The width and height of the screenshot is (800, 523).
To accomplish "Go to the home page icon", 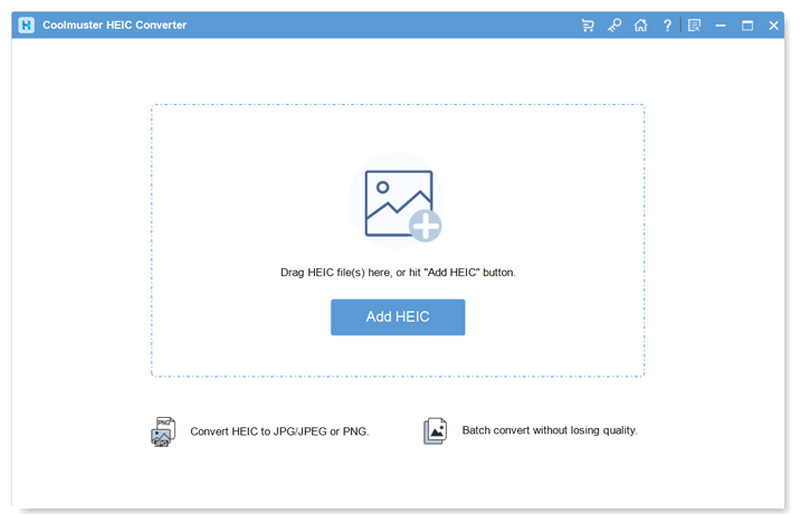I will (641, 25).
